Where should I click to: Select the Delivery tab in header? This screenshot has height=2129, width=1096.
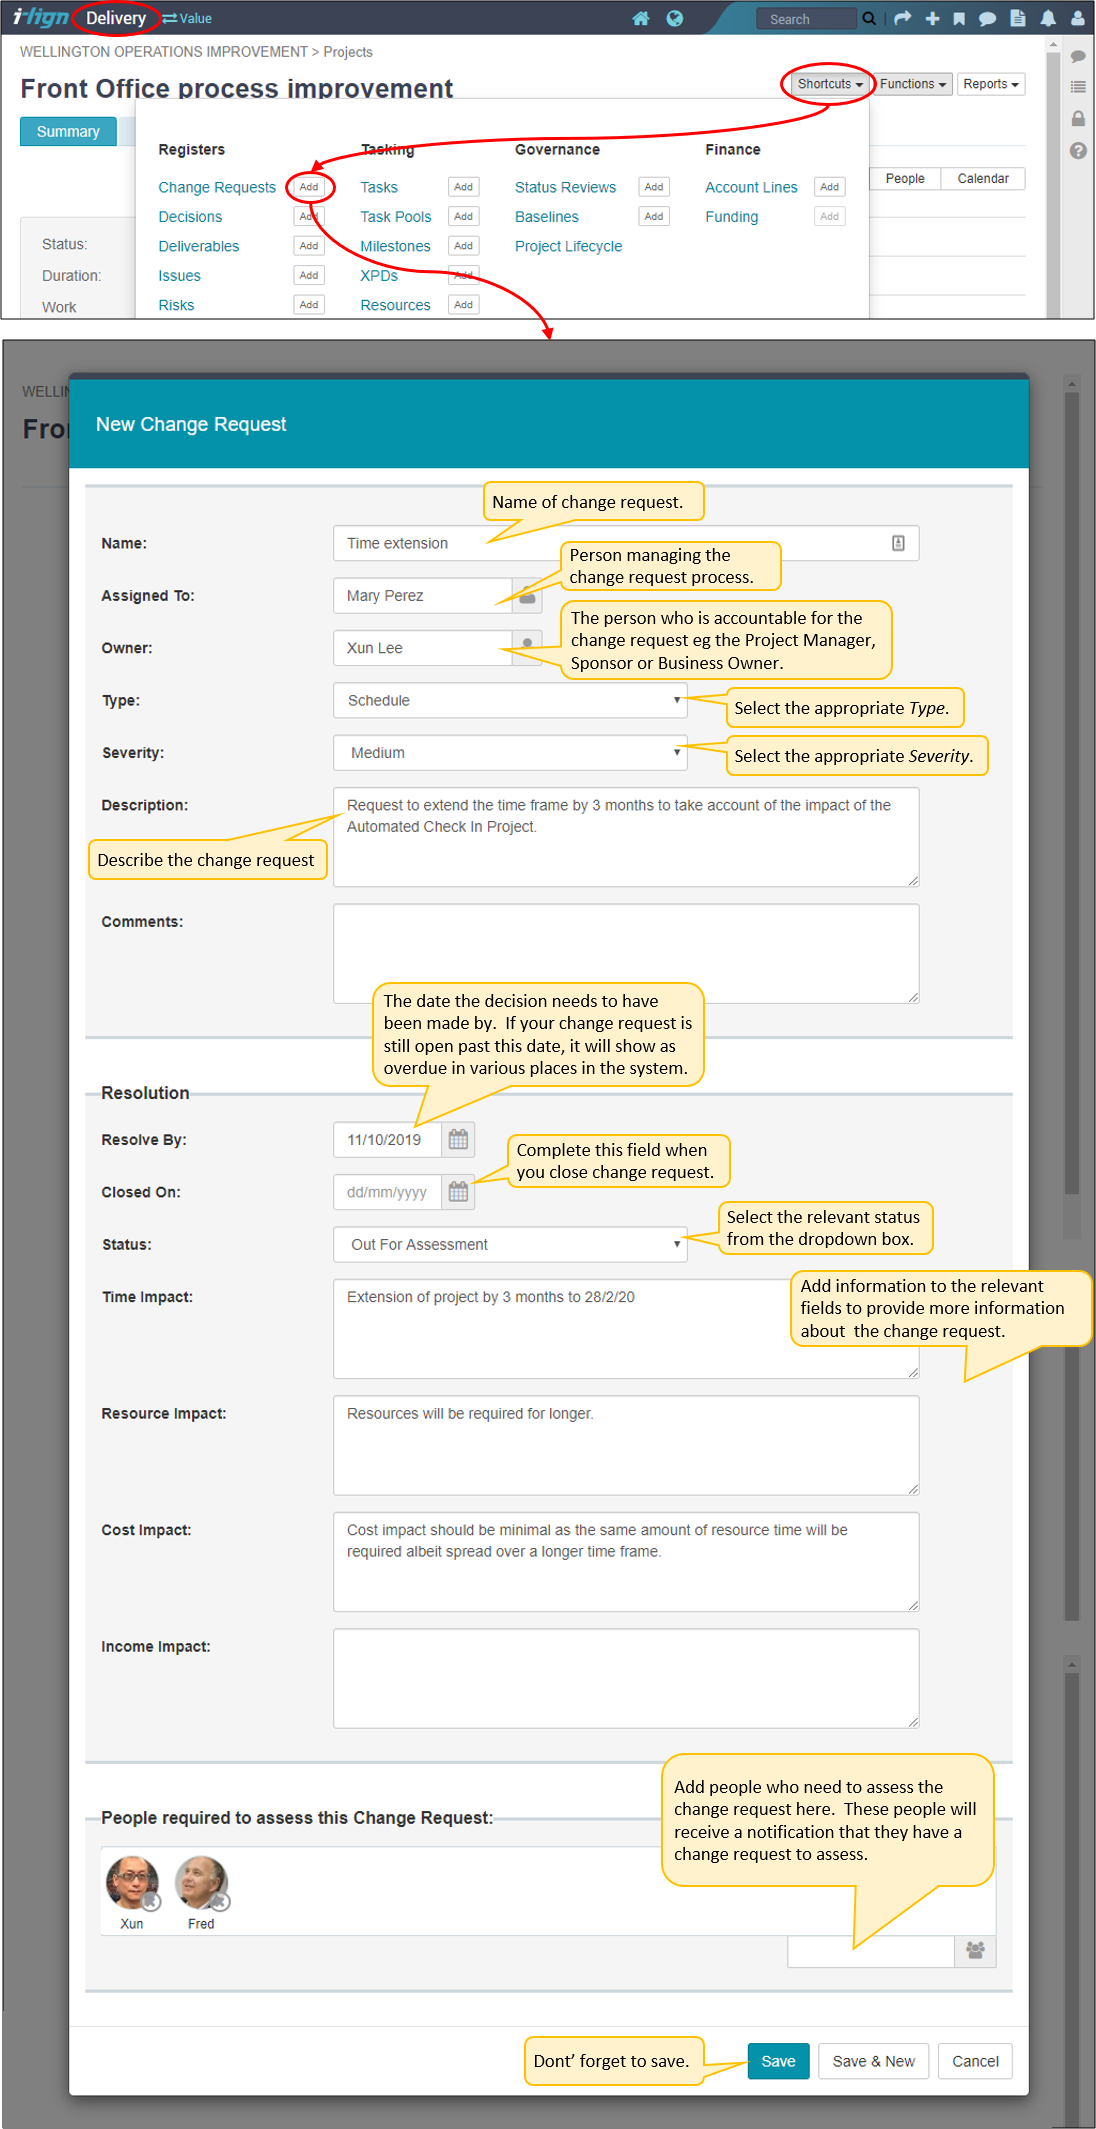pyautogui.click(x=116, y=18)
